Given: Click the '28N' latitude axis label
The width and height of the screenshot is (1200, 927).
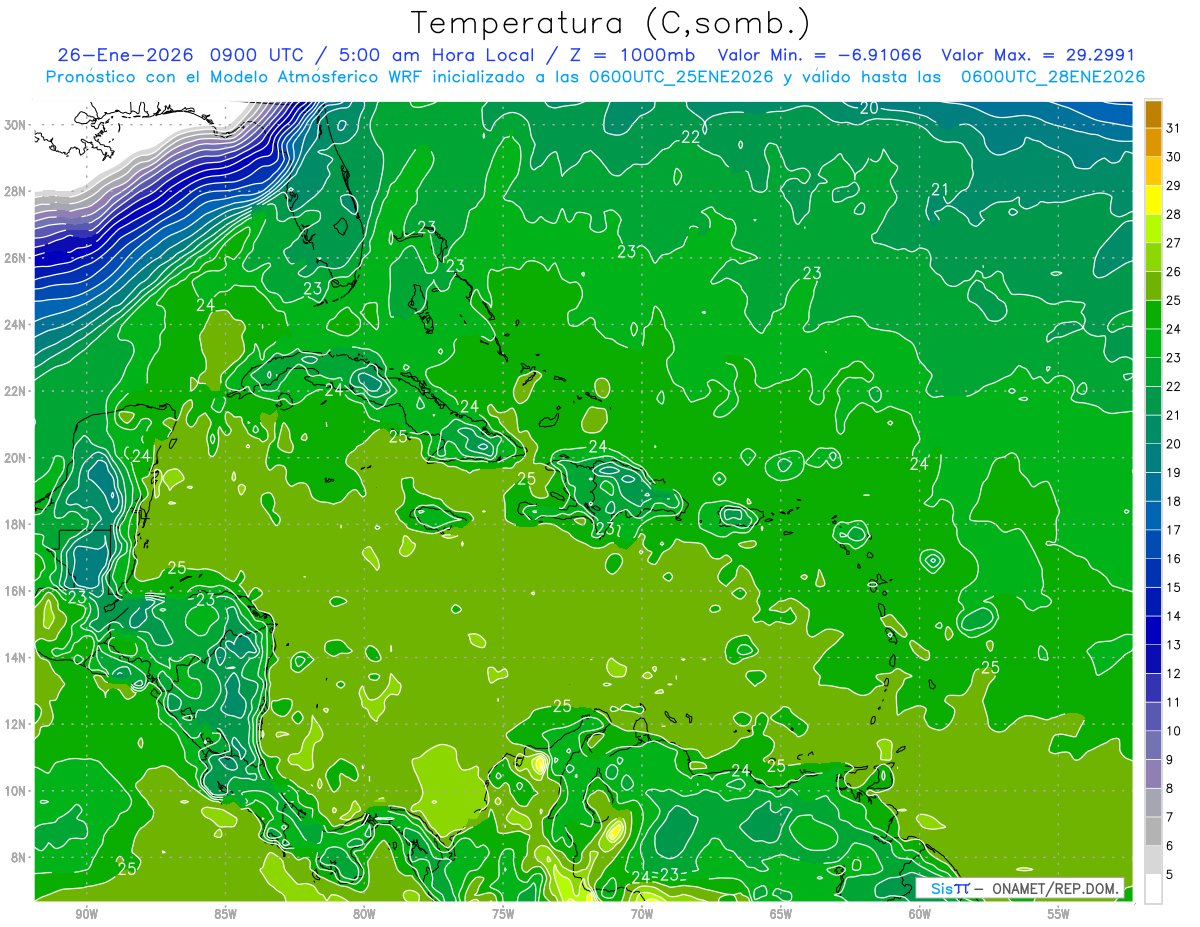Looking at the screenshot, I should click(x=16, y=191).
